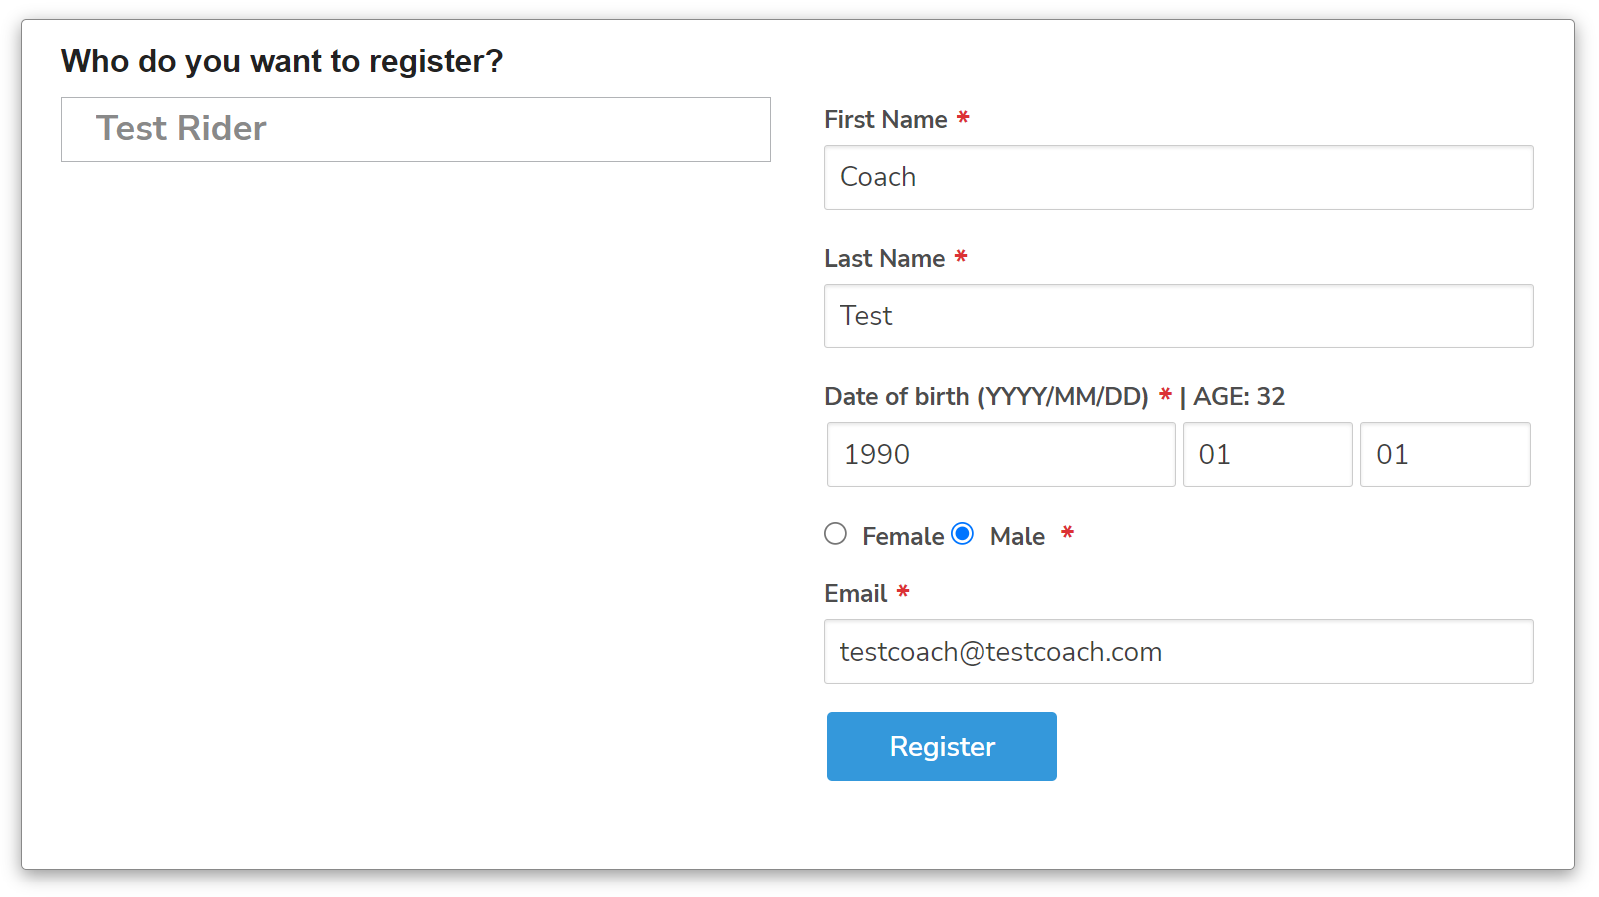Click the "Male" option label
This screenshot has height=897, width=1599.
coord(1017,537)
